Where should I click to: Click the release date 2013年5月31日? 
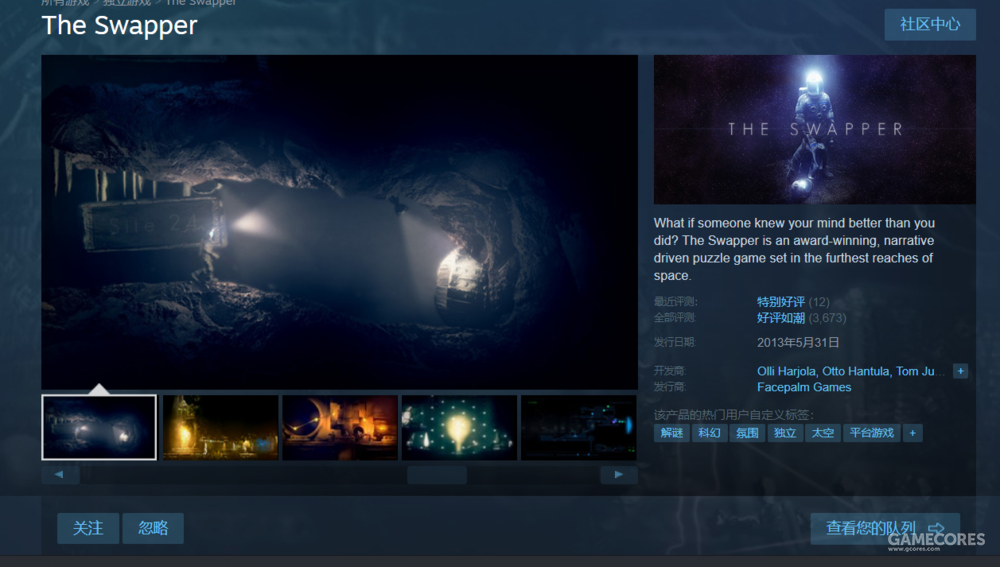click(798, 342)
